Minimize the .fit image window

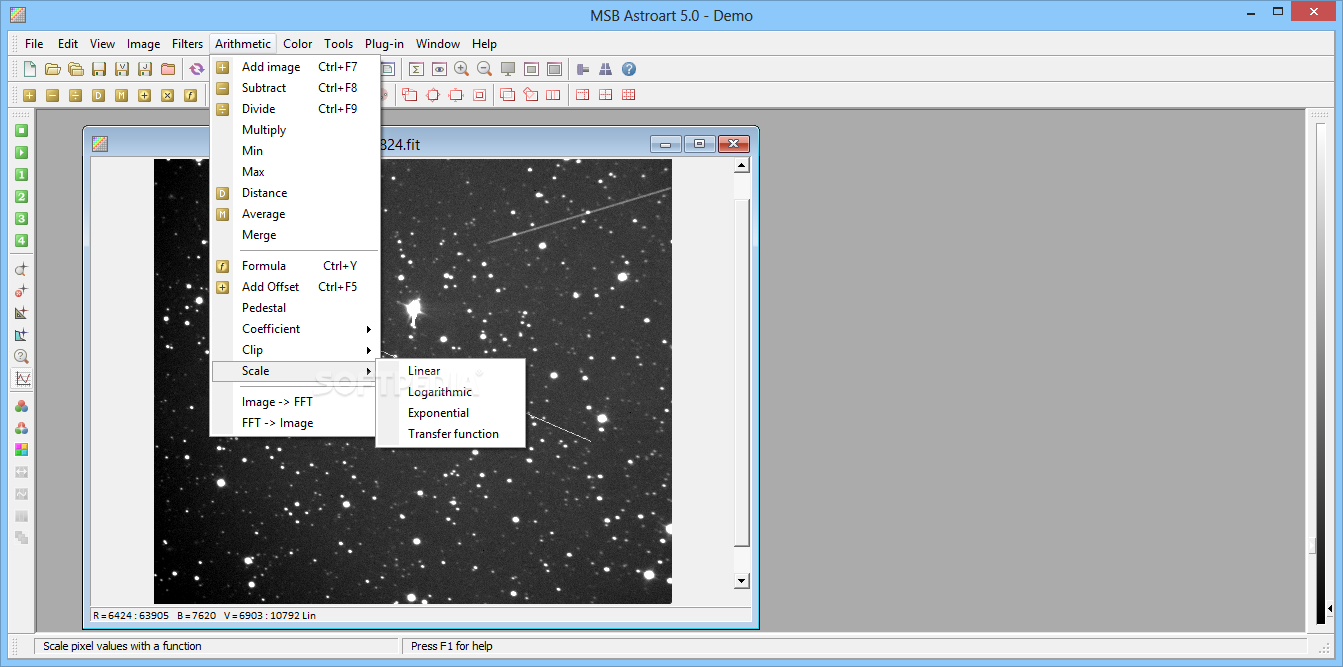[x=666, y=144]
